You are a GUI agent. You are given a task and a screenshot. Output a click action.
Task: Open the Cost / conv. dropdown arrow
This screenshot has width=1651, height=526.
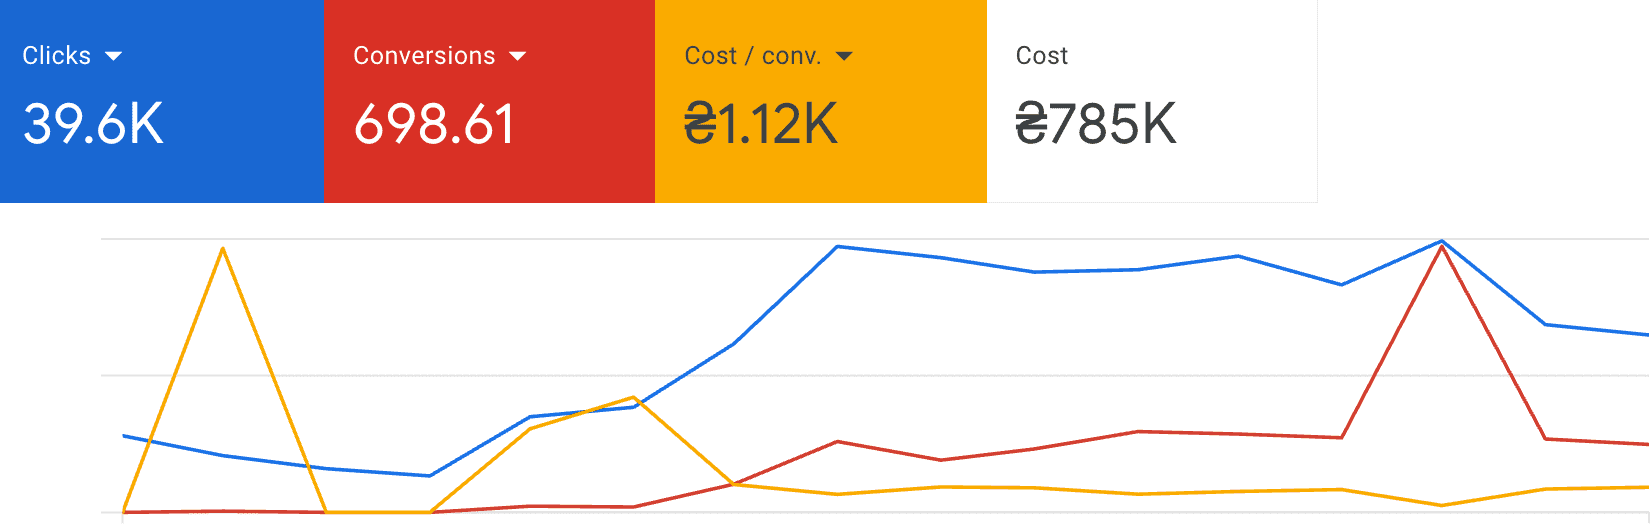pos(844,56)
